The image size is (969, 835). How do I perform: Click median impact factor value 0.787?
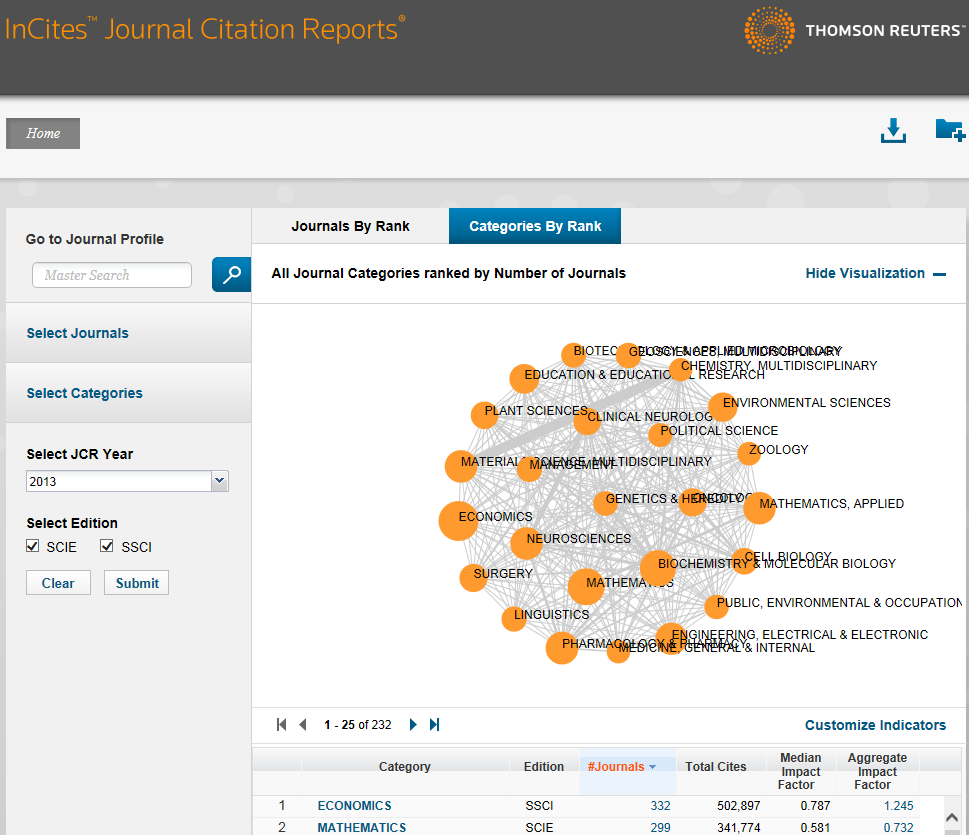tap(815, 805)
